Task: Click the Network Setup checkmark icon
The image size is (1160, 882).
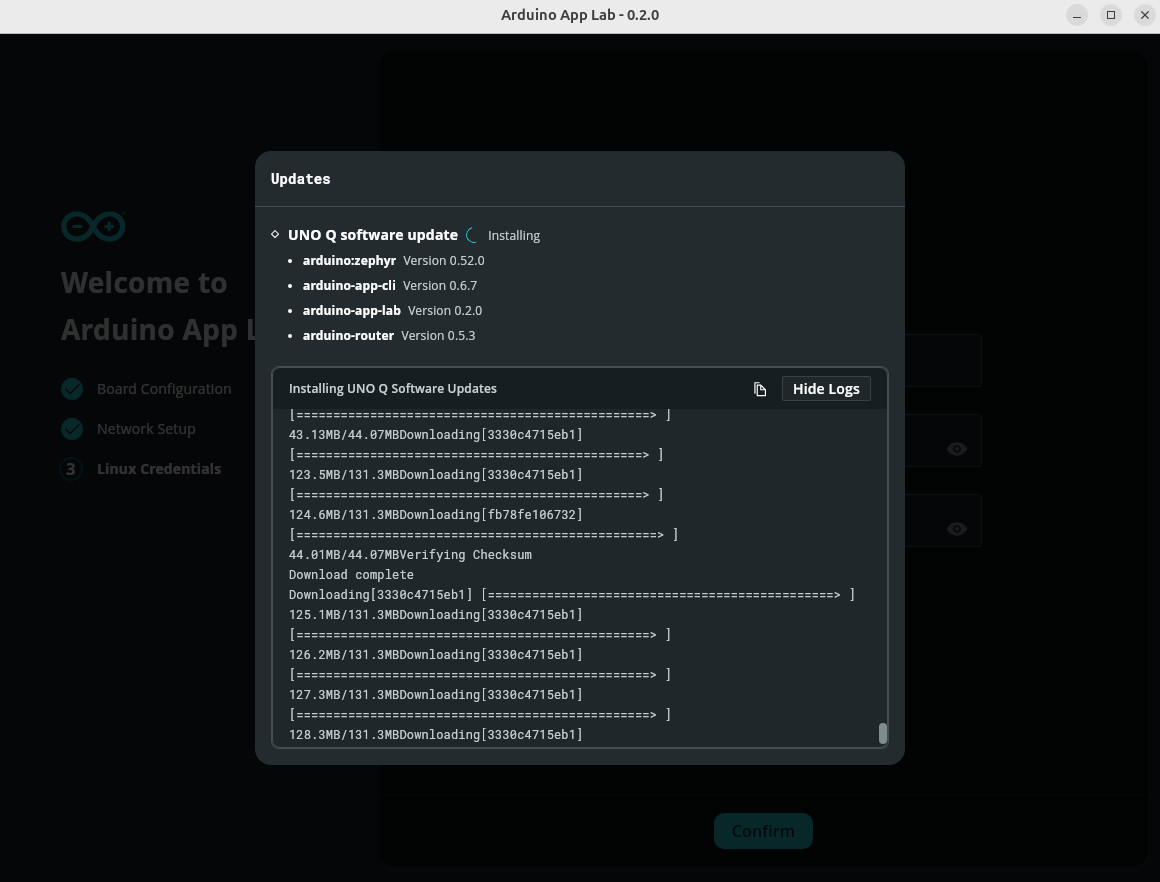Action: (x=72, y=429)
